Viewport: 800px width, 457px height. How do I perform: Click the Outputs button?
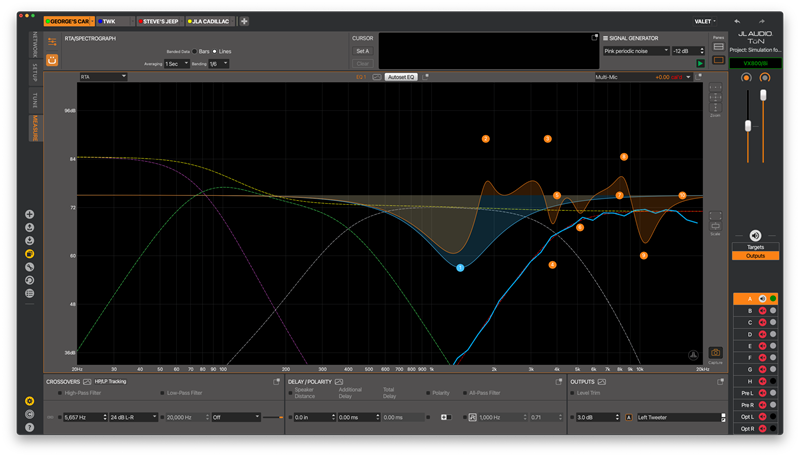(755, 256)
